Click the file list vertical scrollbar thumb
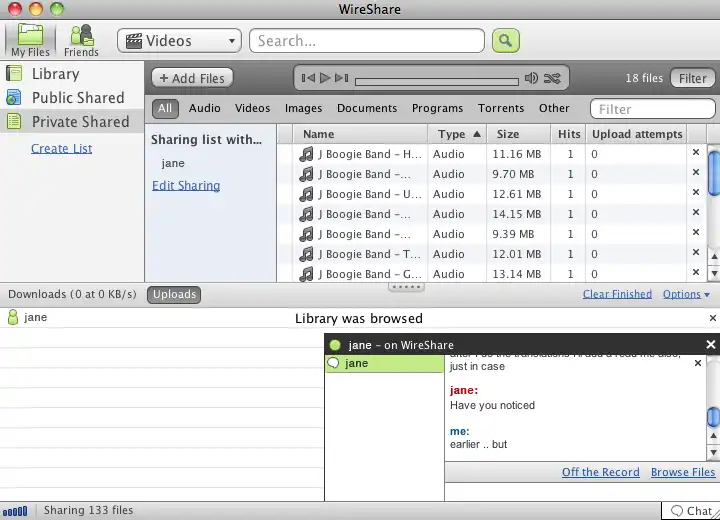720x520 pixels. click(714, 174)
